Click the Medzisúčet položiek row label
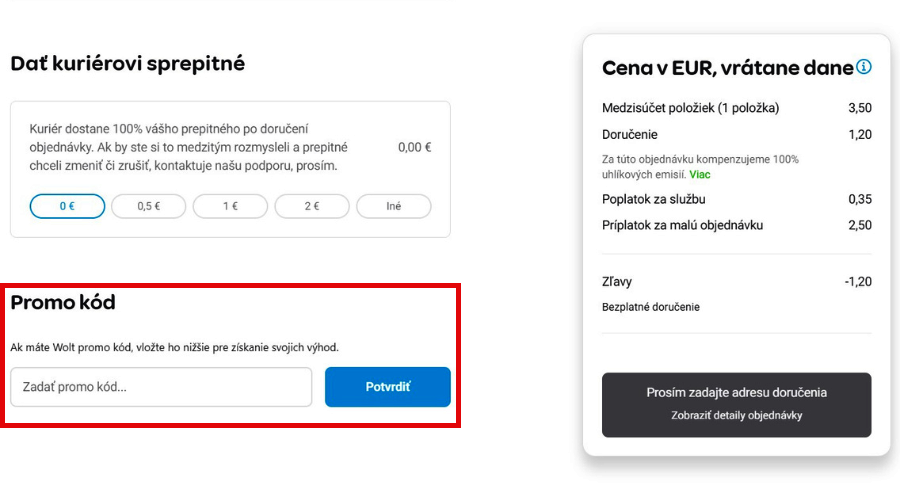The width and height of the screenshot is (900, 500). coord(690,108)
